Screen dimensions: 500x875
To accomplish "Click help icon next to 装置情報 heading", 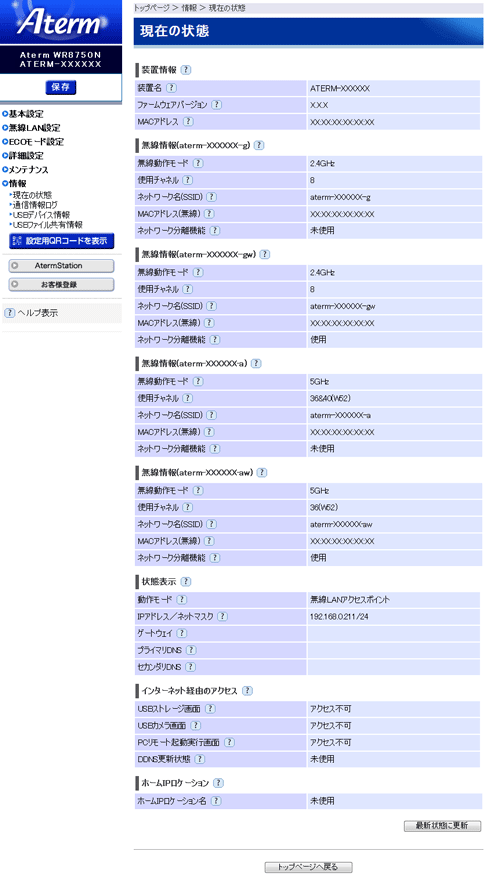I will coord(186,70).
